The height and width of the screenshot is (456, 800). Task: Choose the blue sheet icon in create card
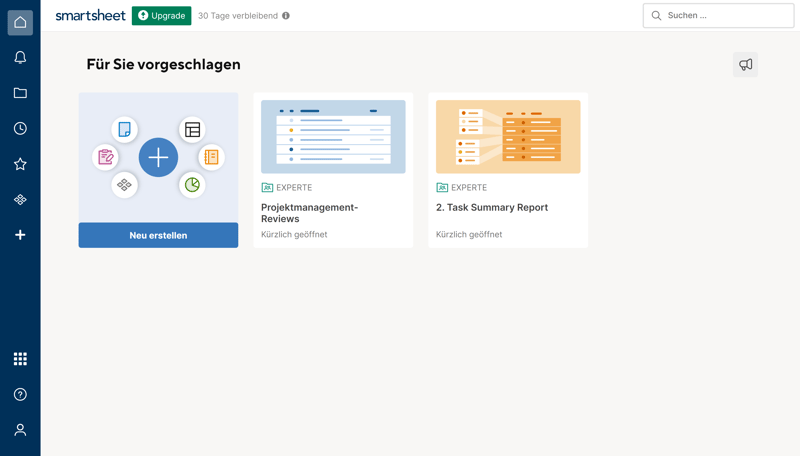(124, 130)
